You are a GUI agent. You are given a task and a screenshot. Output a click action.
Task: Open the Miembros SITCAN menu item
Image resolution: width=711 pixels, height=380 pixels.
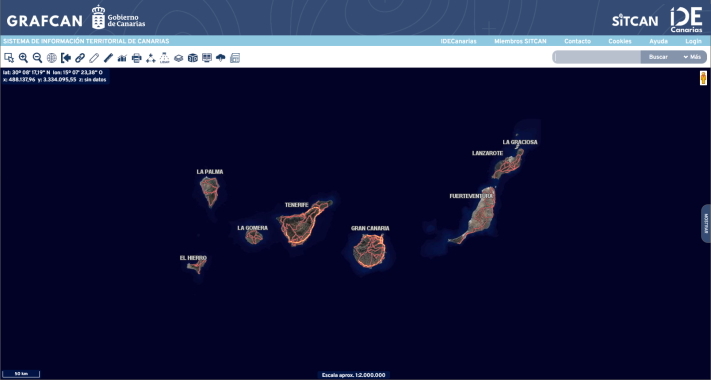click(520, 41)
